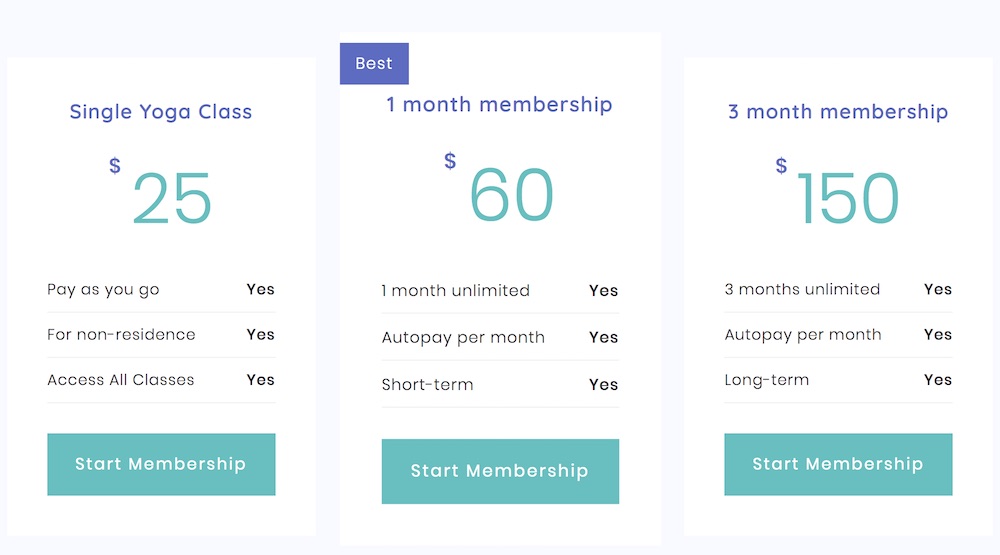
Task: Click the 1 month unlimited feature row
Action: 500,291
